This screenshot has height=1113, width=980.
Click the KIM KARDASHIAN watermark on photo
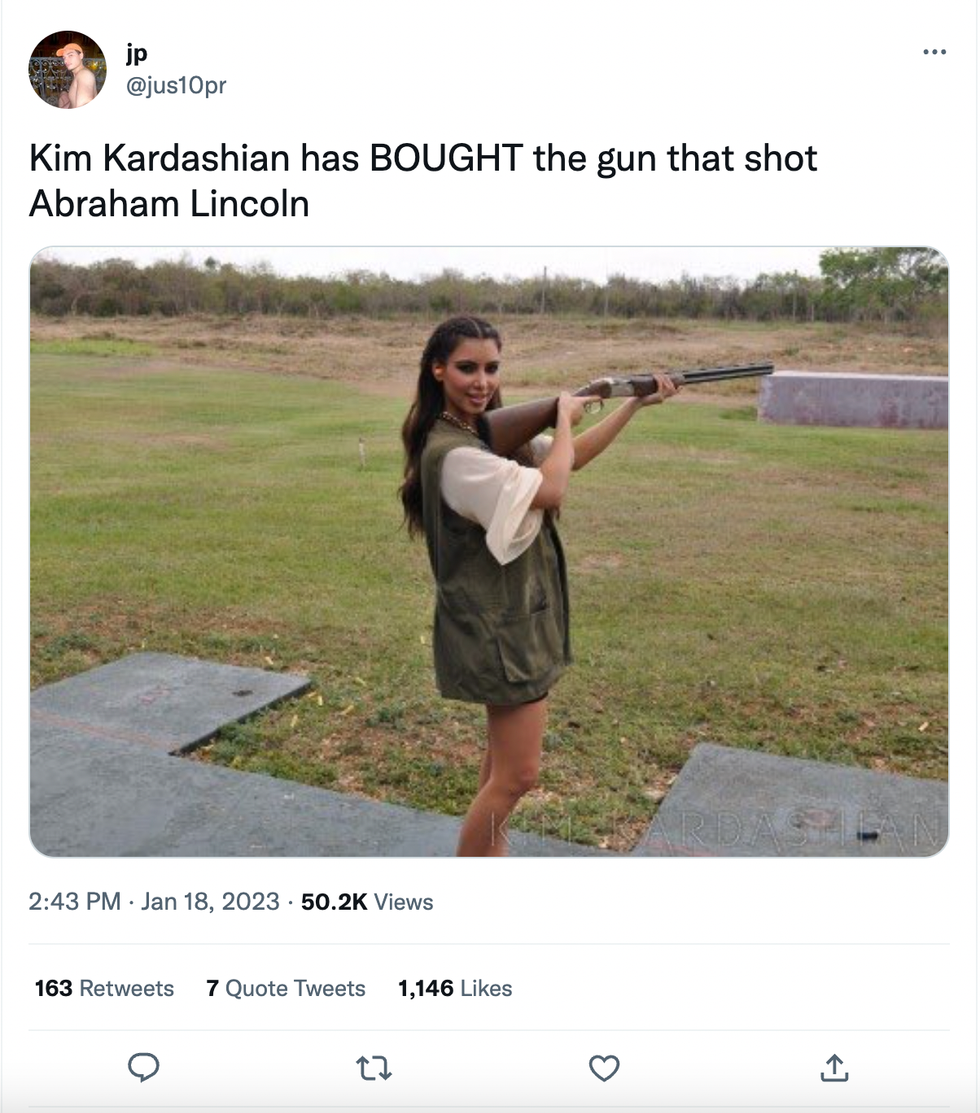point(715,830)
